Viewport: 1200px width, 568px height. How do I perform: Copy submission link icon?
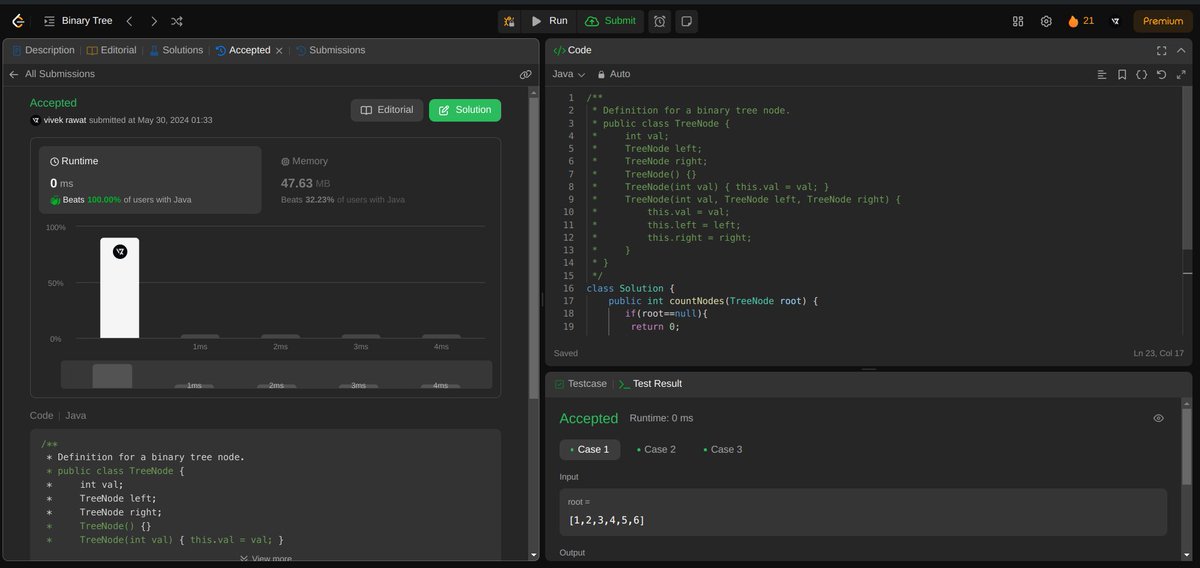click(x=525, y=74)
